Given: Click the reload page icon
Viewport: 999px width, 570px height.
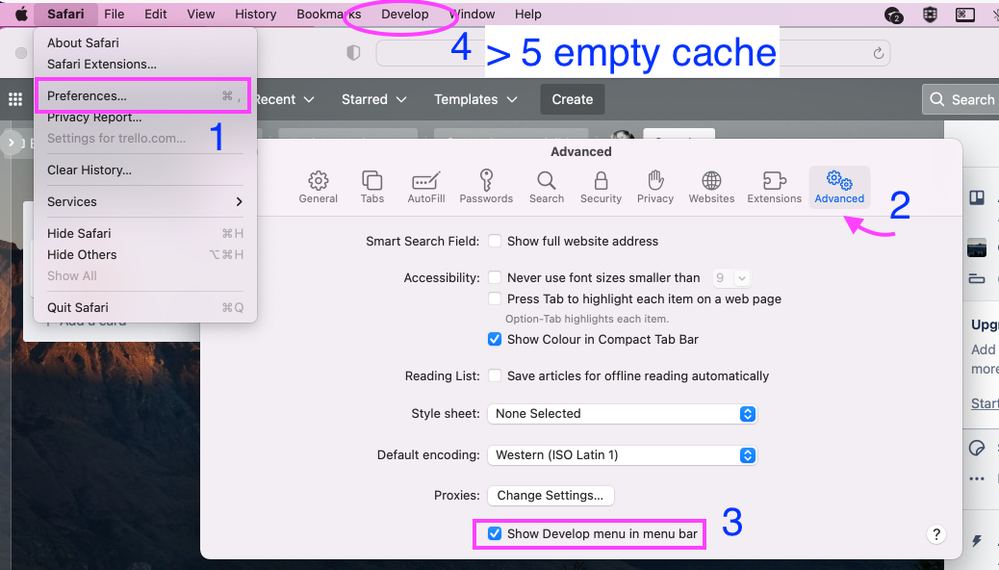Looking at the screenshot, I should (878, 53).
